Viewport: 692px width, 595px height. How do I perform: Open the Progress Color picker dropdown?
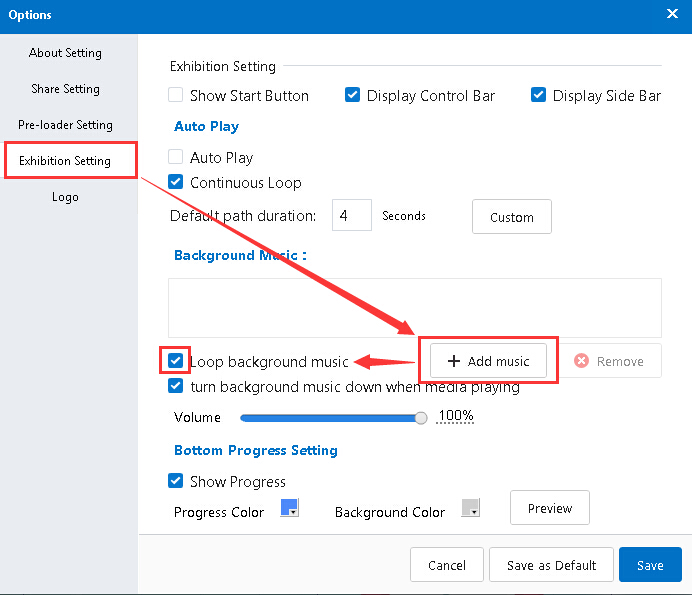[290, 508]
